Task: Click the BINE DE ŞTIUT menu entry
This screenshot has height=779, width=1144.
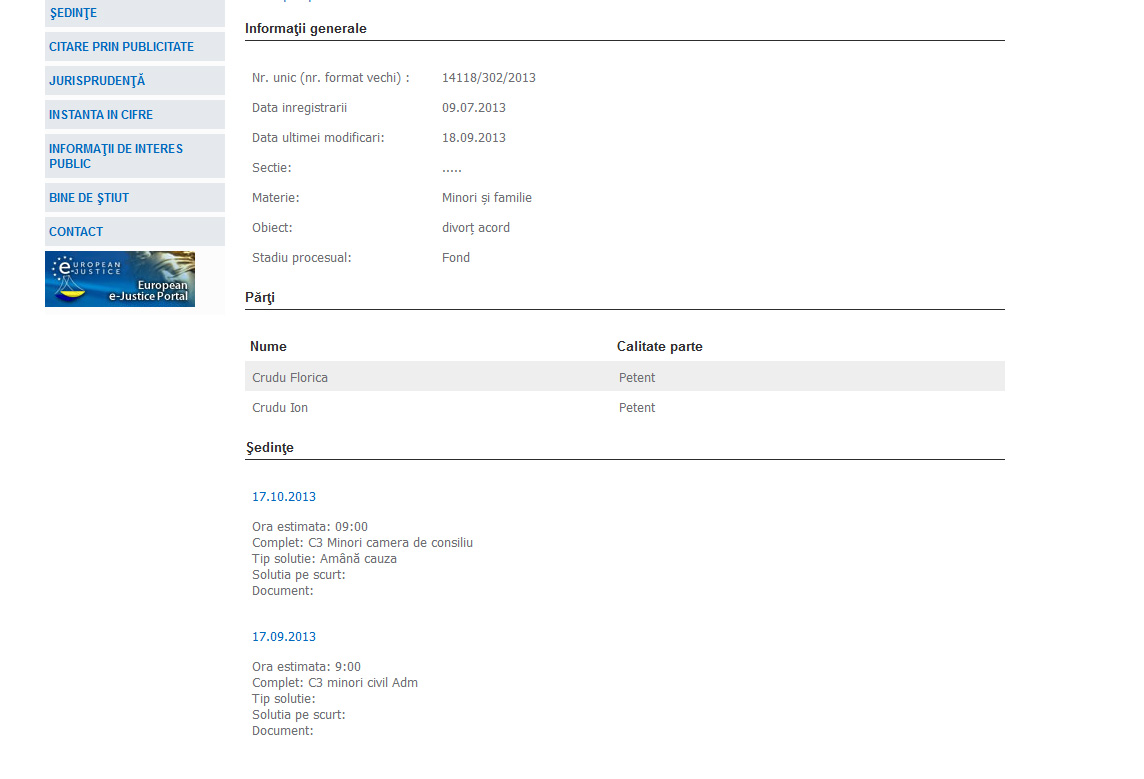Action: [x=89, y=198]
